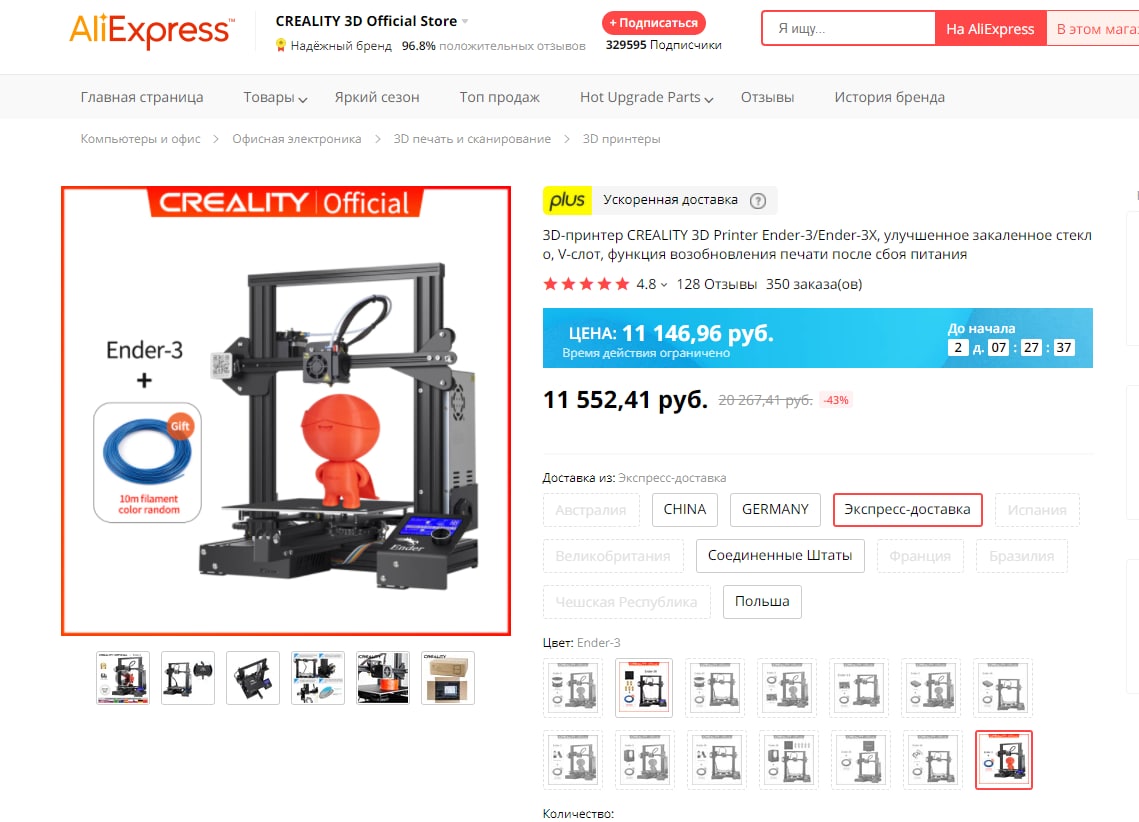
Task: Open the Отзывы store tab
Action: click(x=767, y=97)
